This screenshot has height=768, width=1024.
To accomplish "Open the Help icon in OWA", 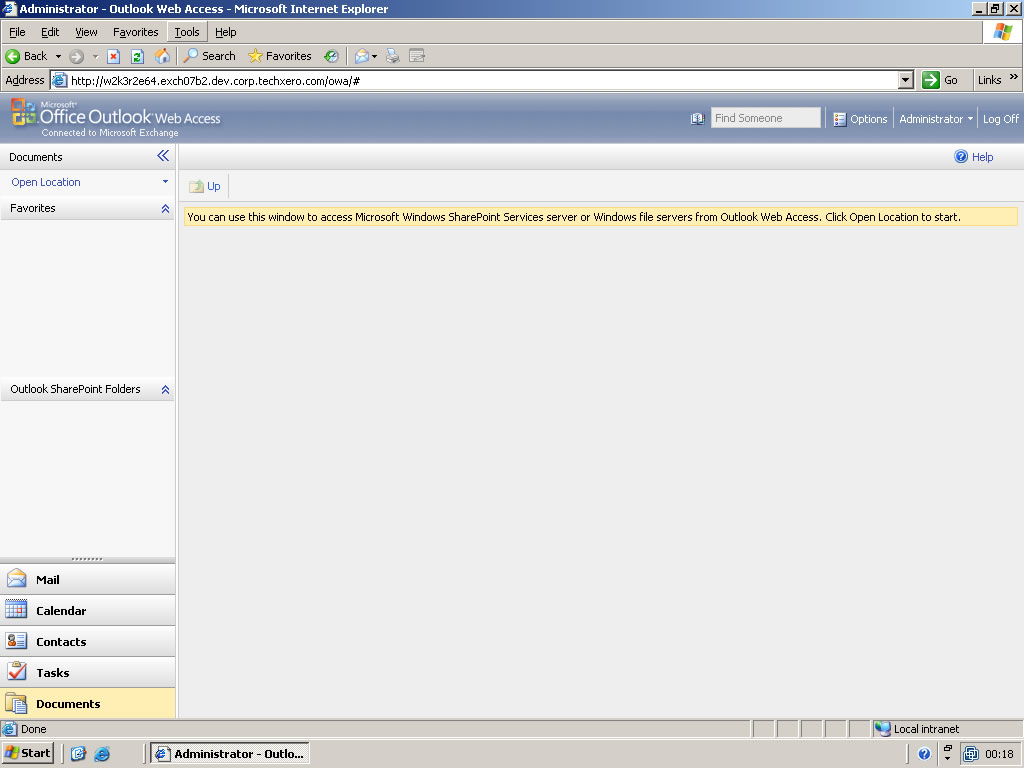I will (962, 157).
